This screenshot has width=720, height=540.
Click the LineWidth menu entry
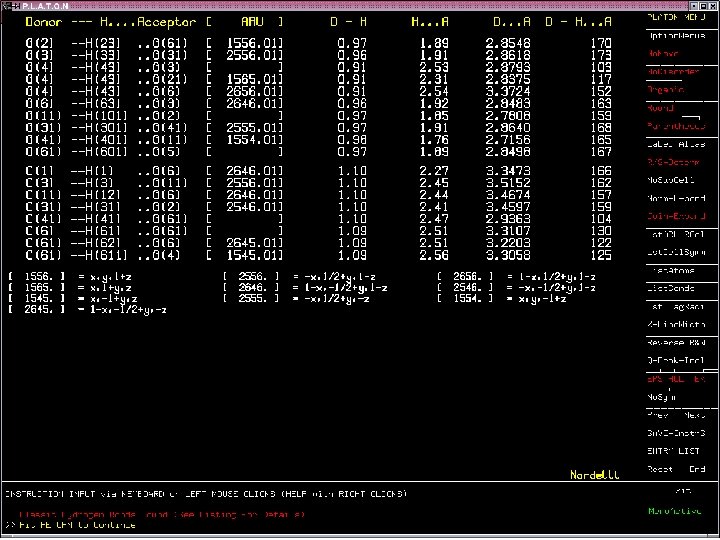[x=676, y=324]
